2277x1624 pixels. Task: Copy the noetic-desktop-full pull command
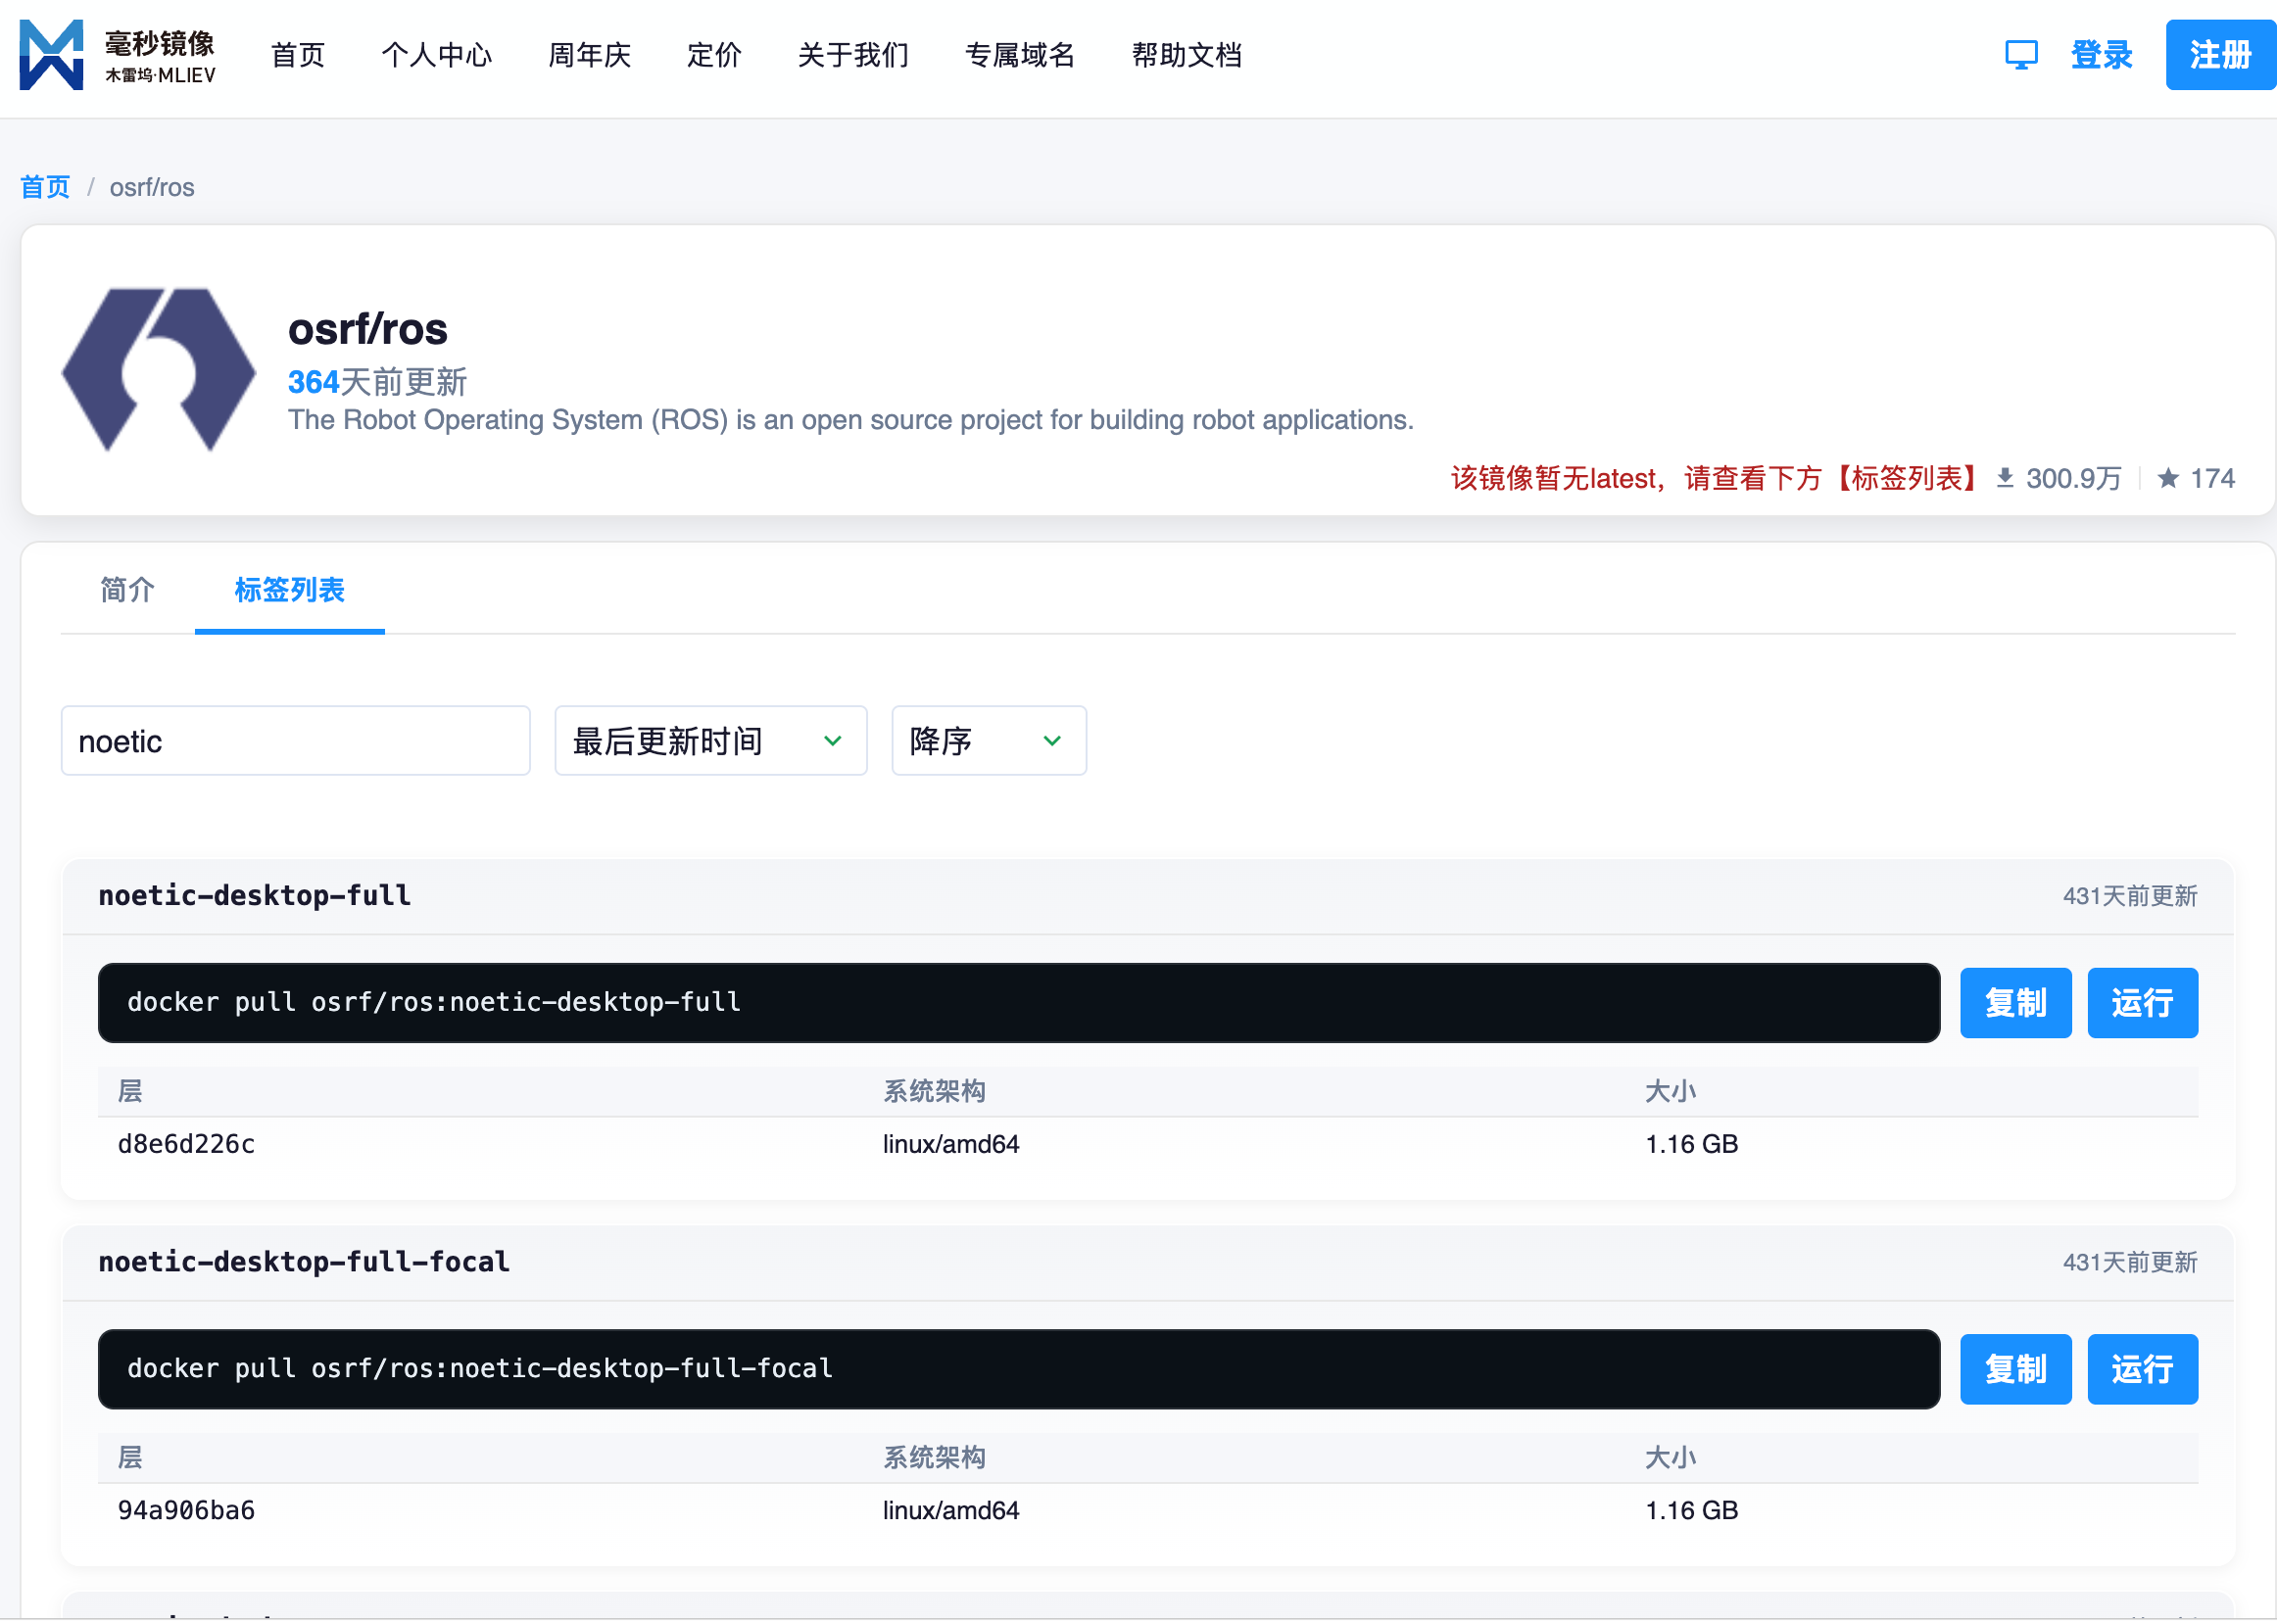click(2015, 1003)
